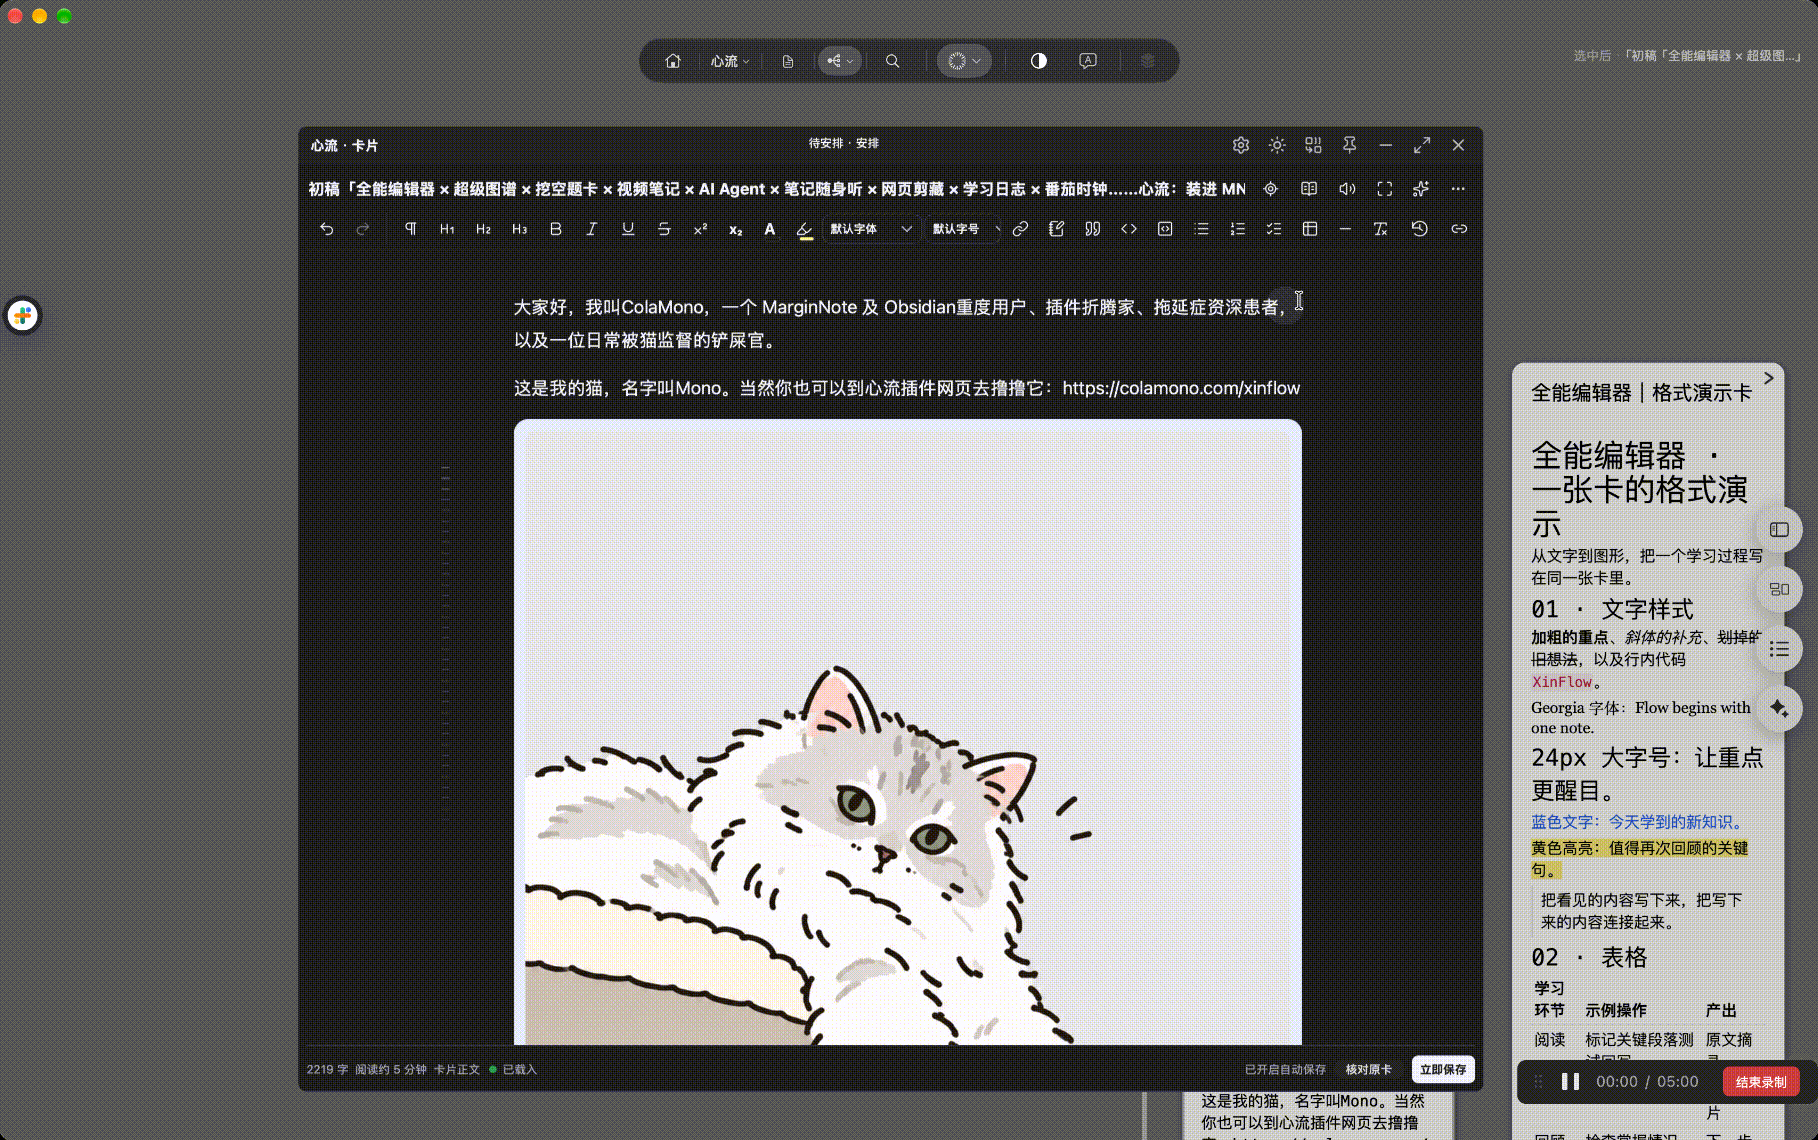Toggle bold formatting

pos(555,229)
